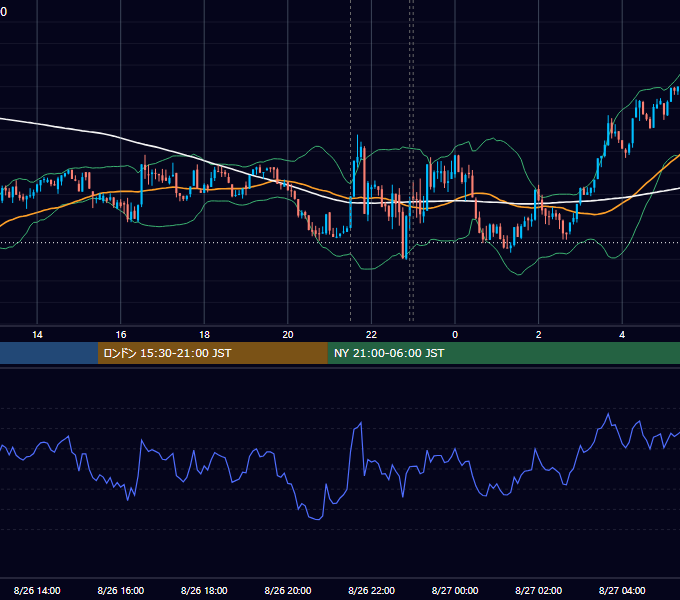The width and height of the screenshot is (680, 600).
Task: Click hour label 14 on price chart axis
Action: click(x=37, y=335)
